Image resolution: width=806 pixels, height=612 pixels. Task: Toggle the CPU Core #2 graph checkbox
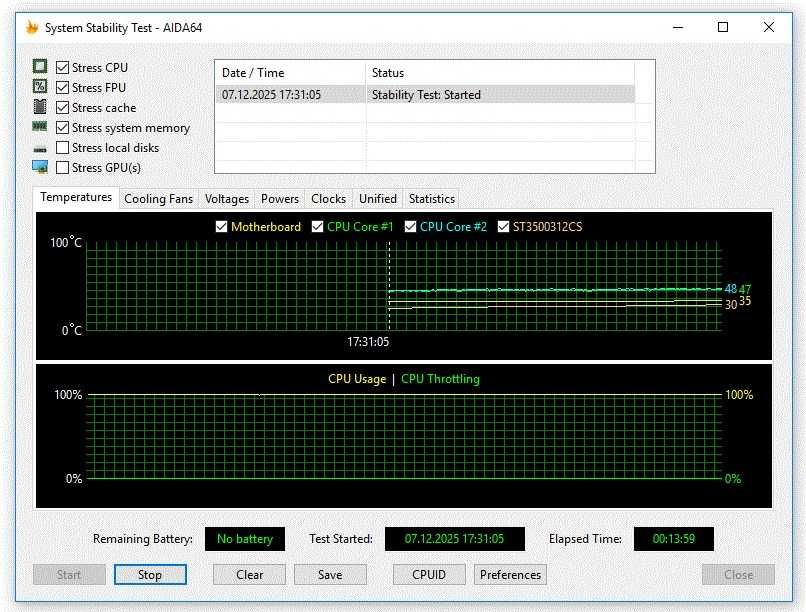pos(410,227)
